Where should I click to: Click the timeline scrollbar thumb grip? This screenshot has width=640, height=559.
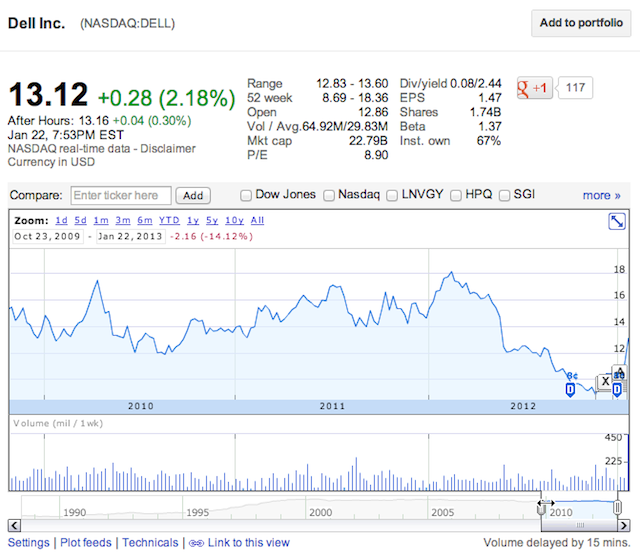580,526
